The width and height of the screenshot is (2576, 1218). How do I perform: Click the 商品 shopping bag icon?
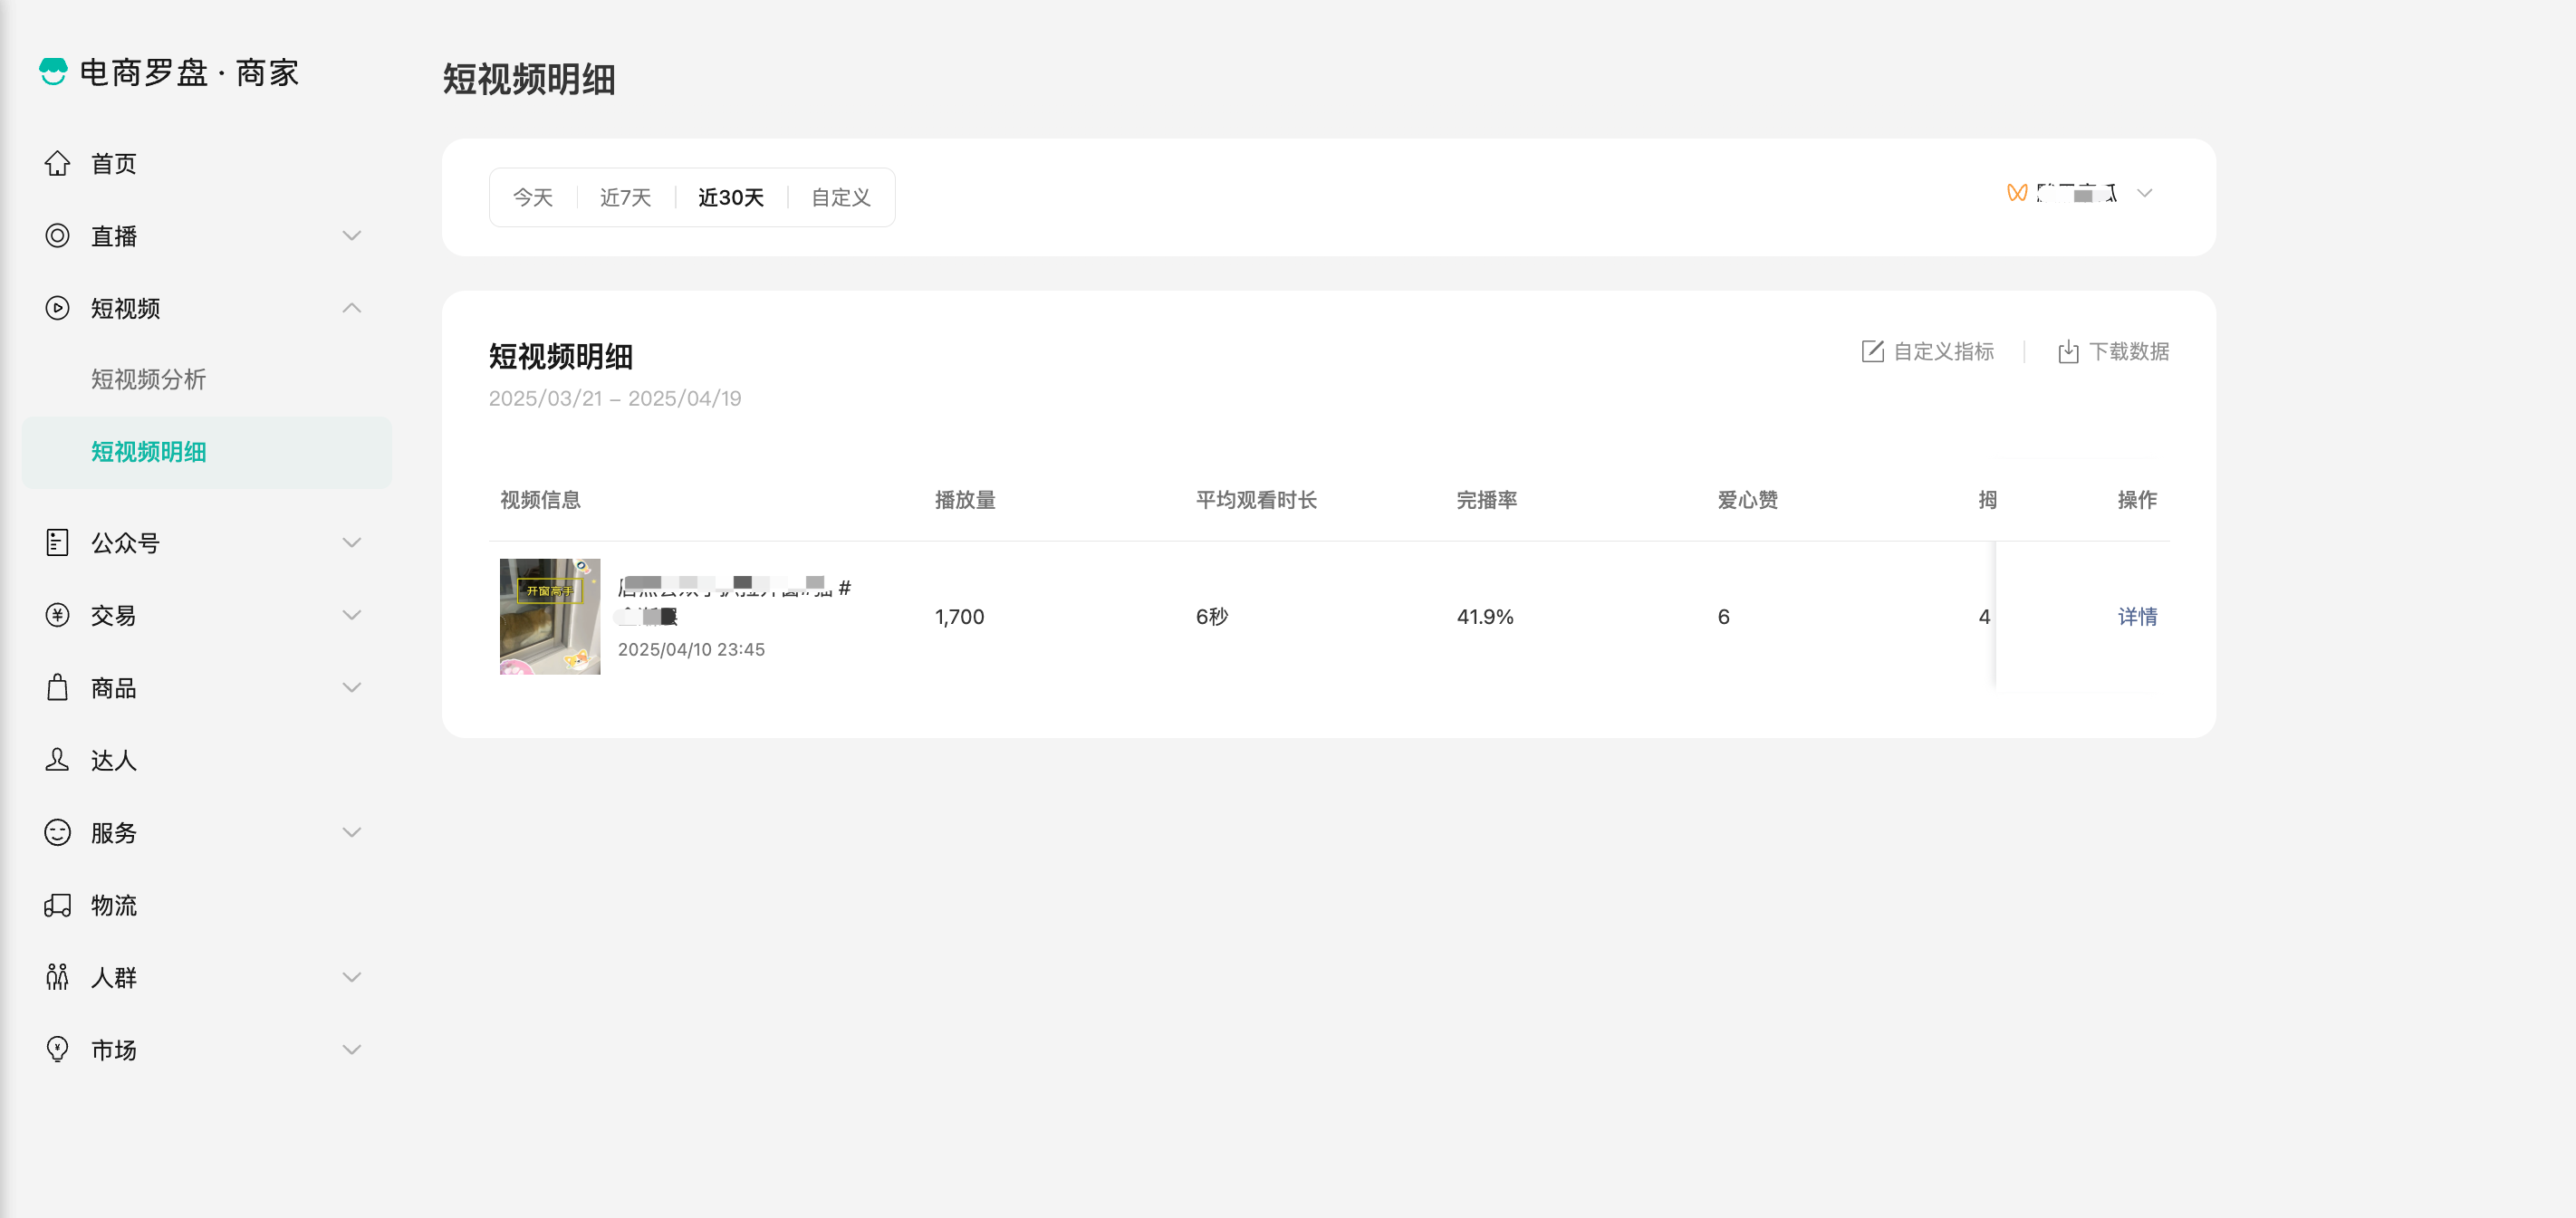pyautogui.click(x=57, y=688)
